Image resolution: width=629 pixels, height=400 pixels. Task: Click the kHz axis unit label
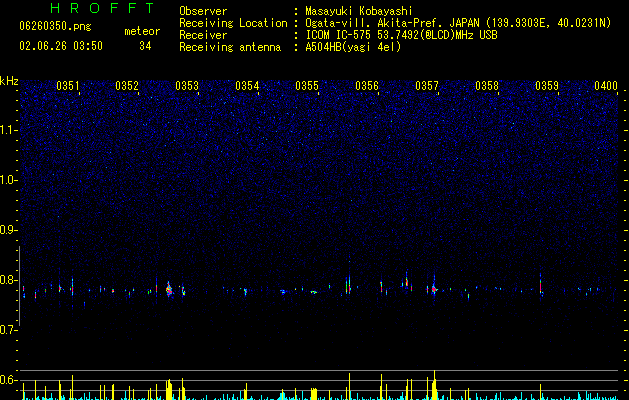pos(9,81)
